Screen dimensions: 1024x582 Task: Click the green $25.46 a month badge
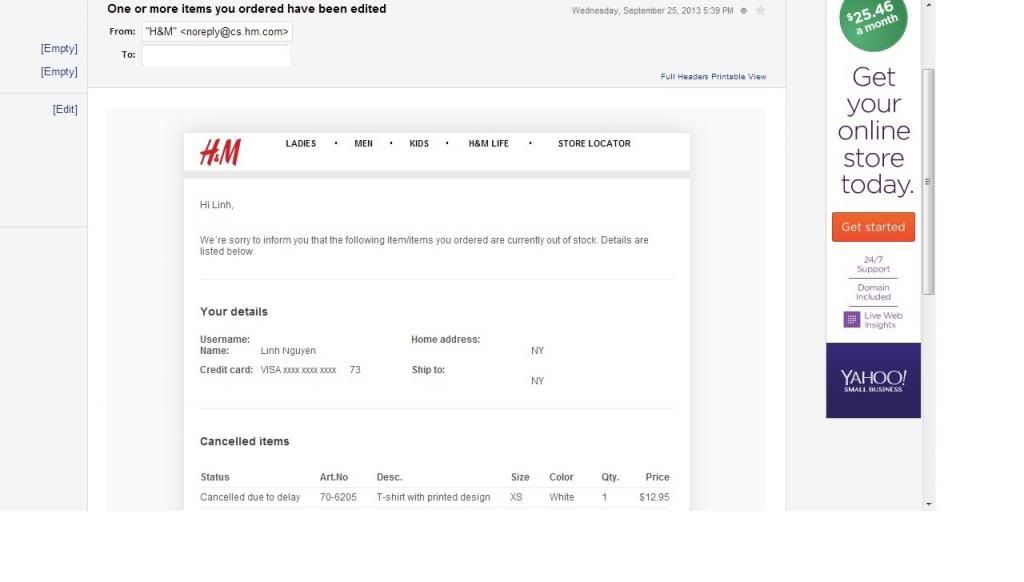872,22
